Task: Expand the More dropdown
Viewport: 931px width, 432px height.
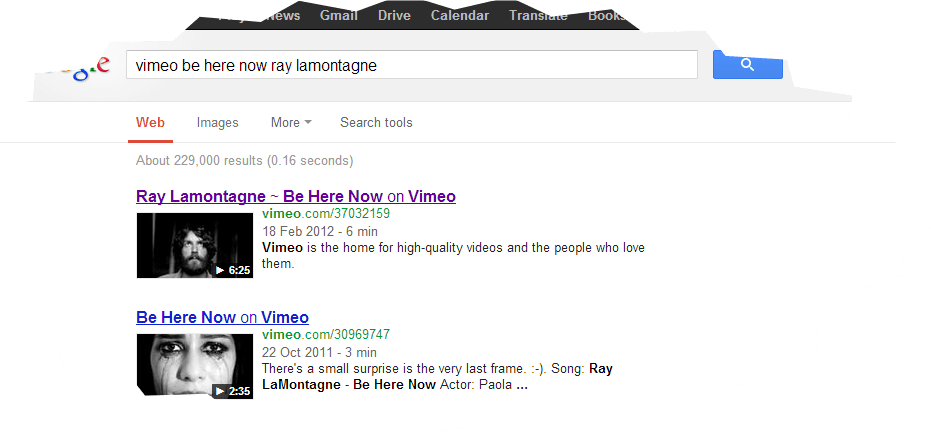Action: [291, 123]
